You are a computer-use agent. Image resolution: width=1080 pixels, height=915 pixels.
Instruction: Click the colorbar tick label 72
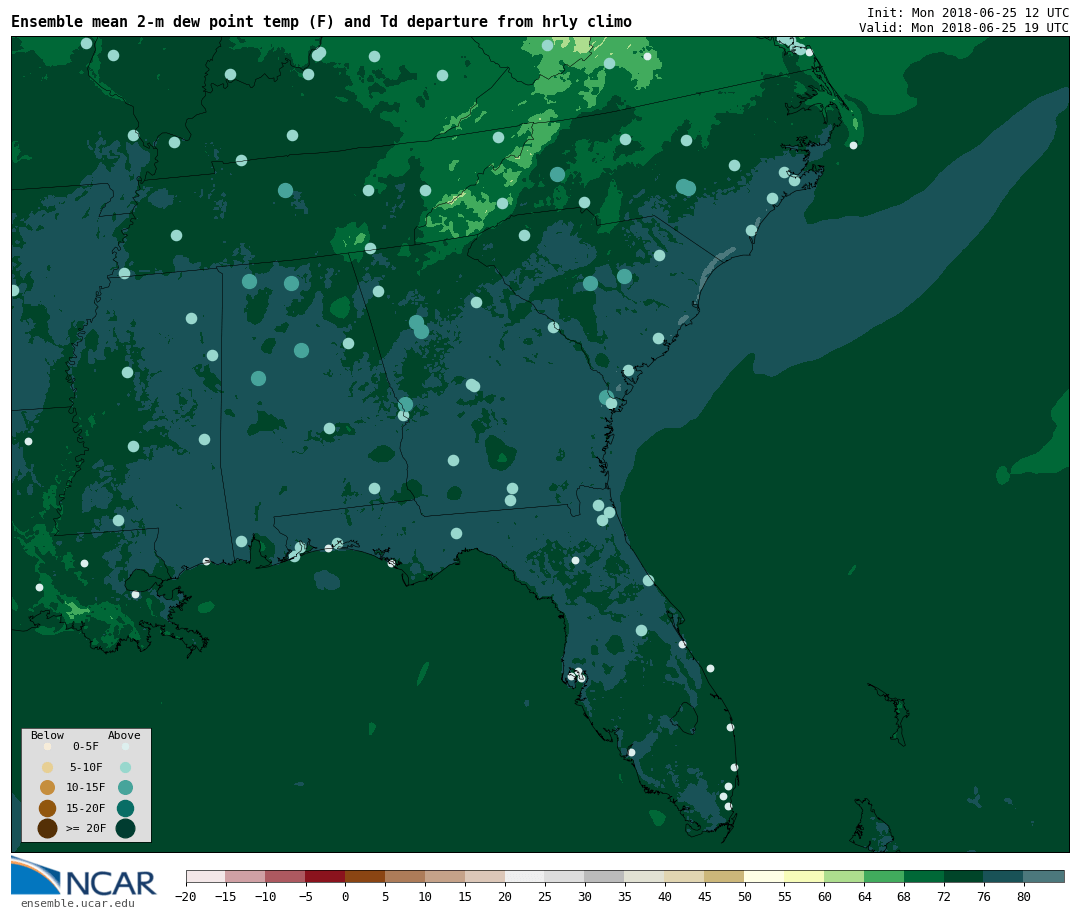pos(944,897)
